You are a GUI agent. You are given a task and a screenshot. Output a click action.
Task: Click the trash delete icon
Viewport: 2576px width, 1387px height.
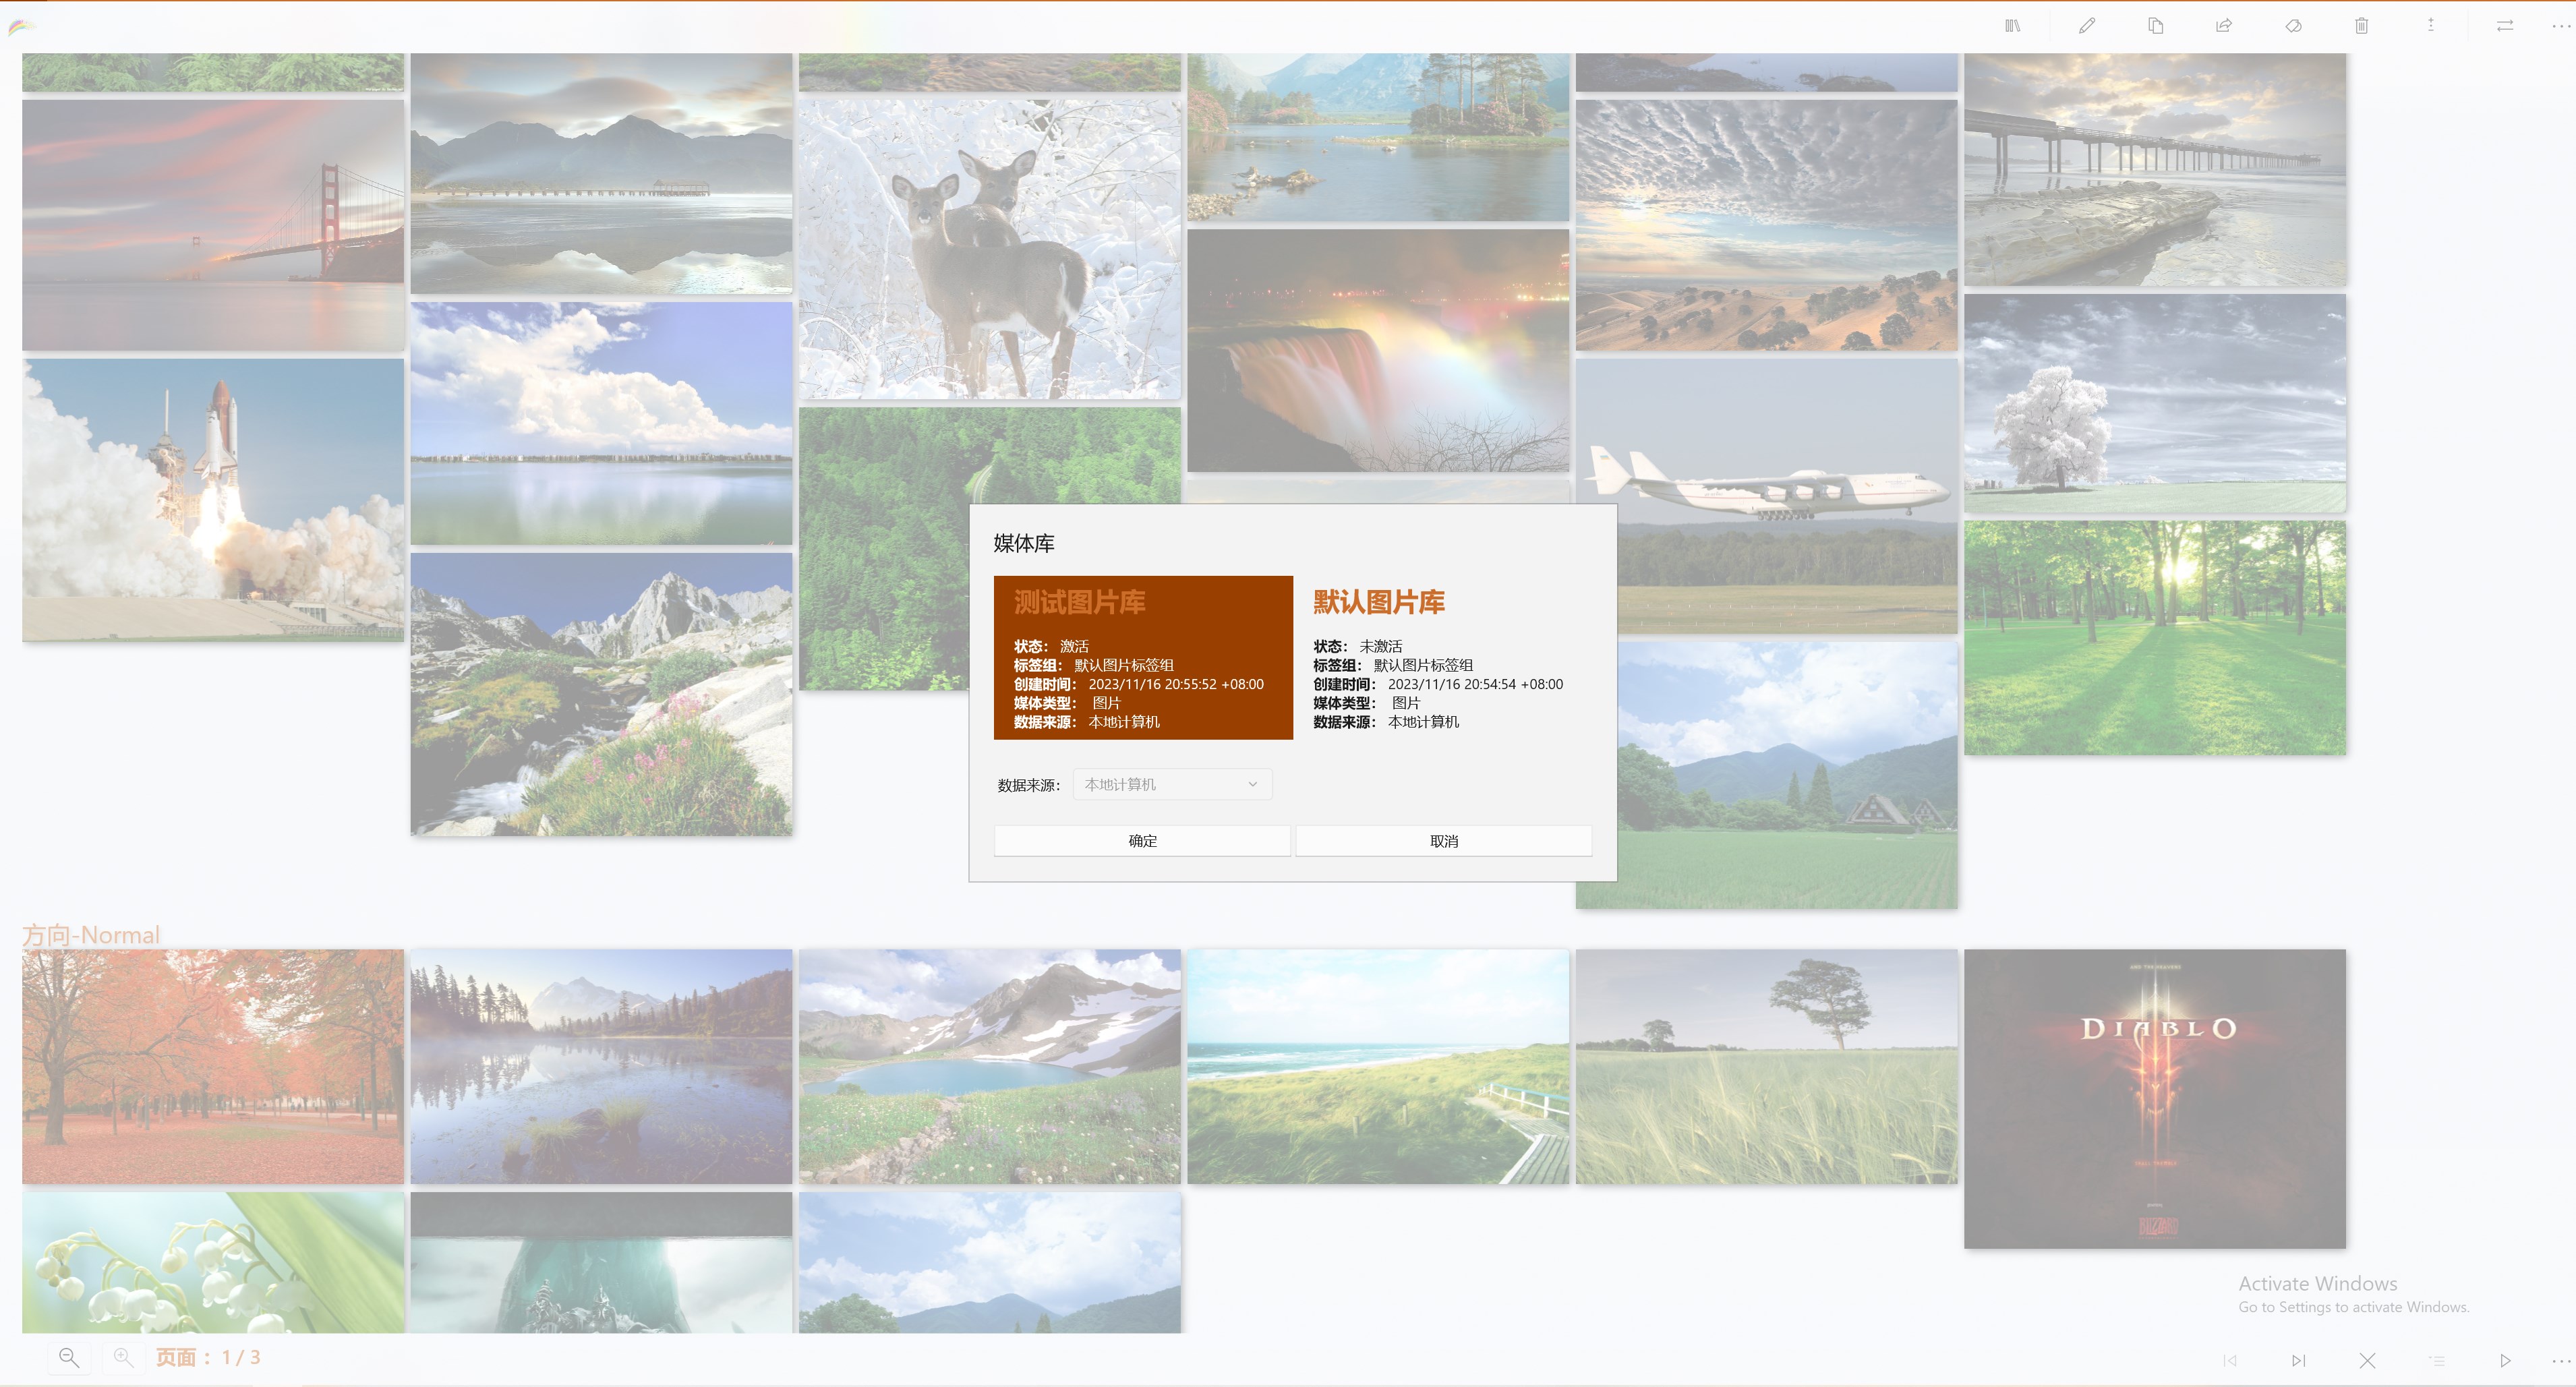[2361, 26]
